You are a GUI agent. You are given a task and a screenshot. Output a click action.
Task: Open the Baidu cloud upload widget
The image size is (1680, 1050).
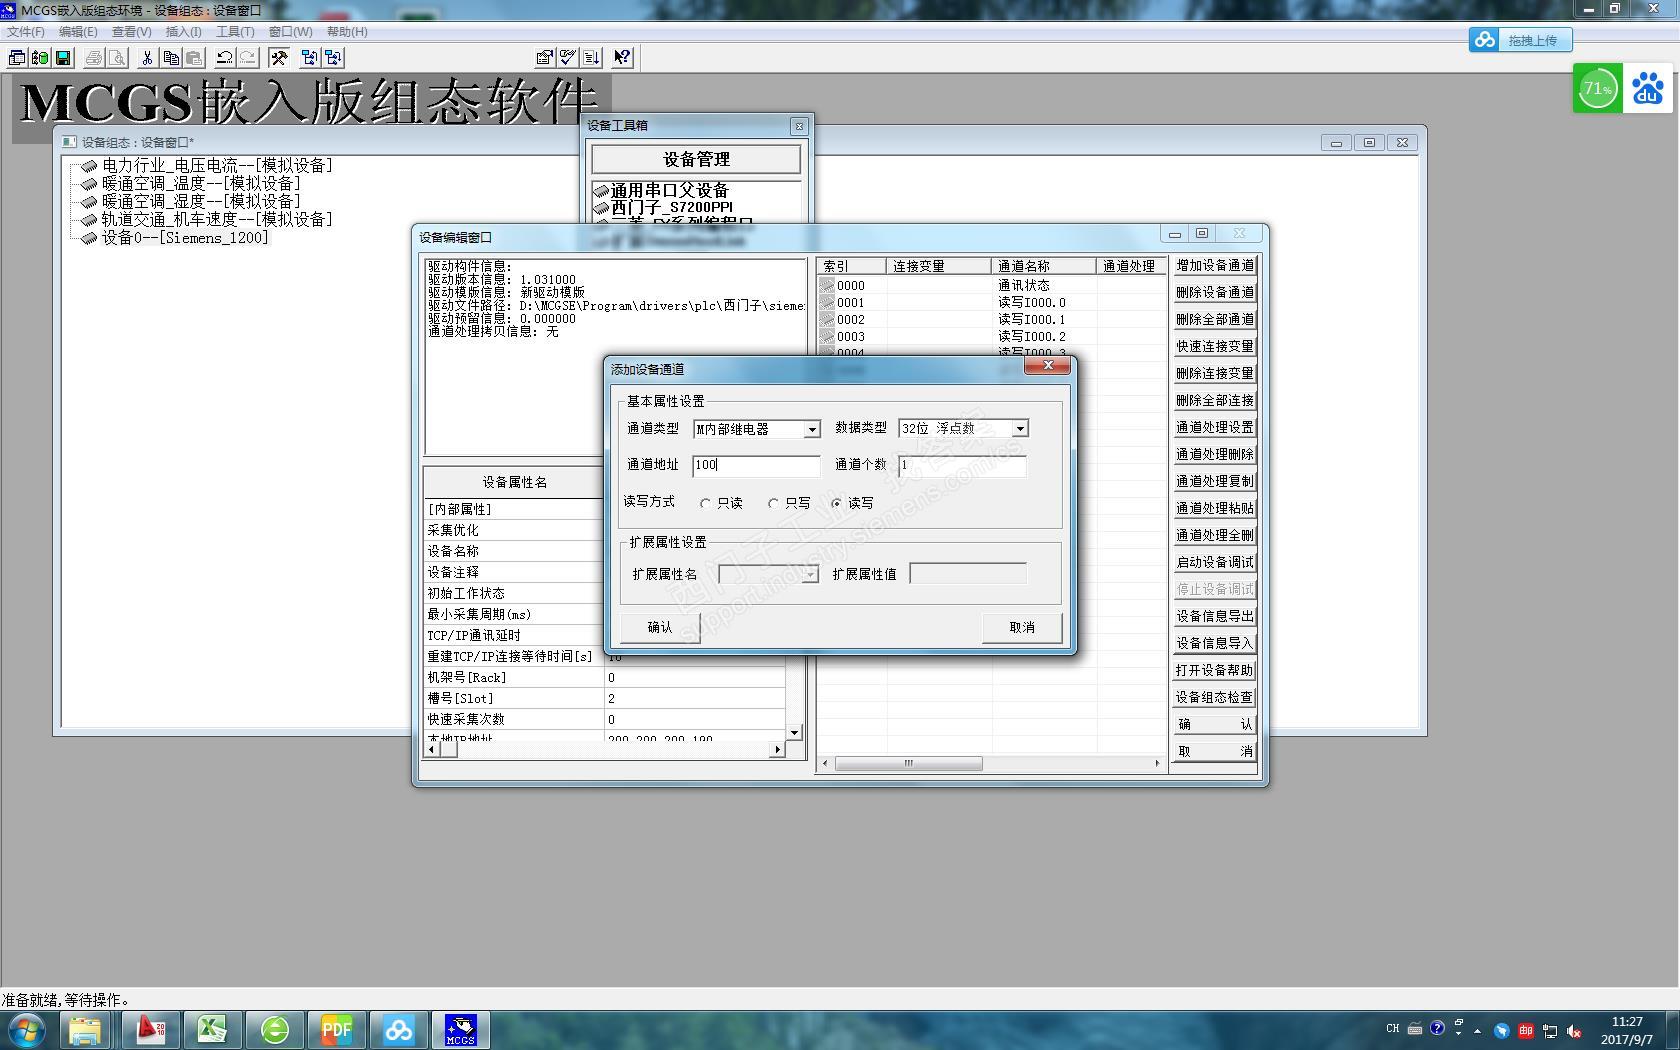(x=1520, y=40)
